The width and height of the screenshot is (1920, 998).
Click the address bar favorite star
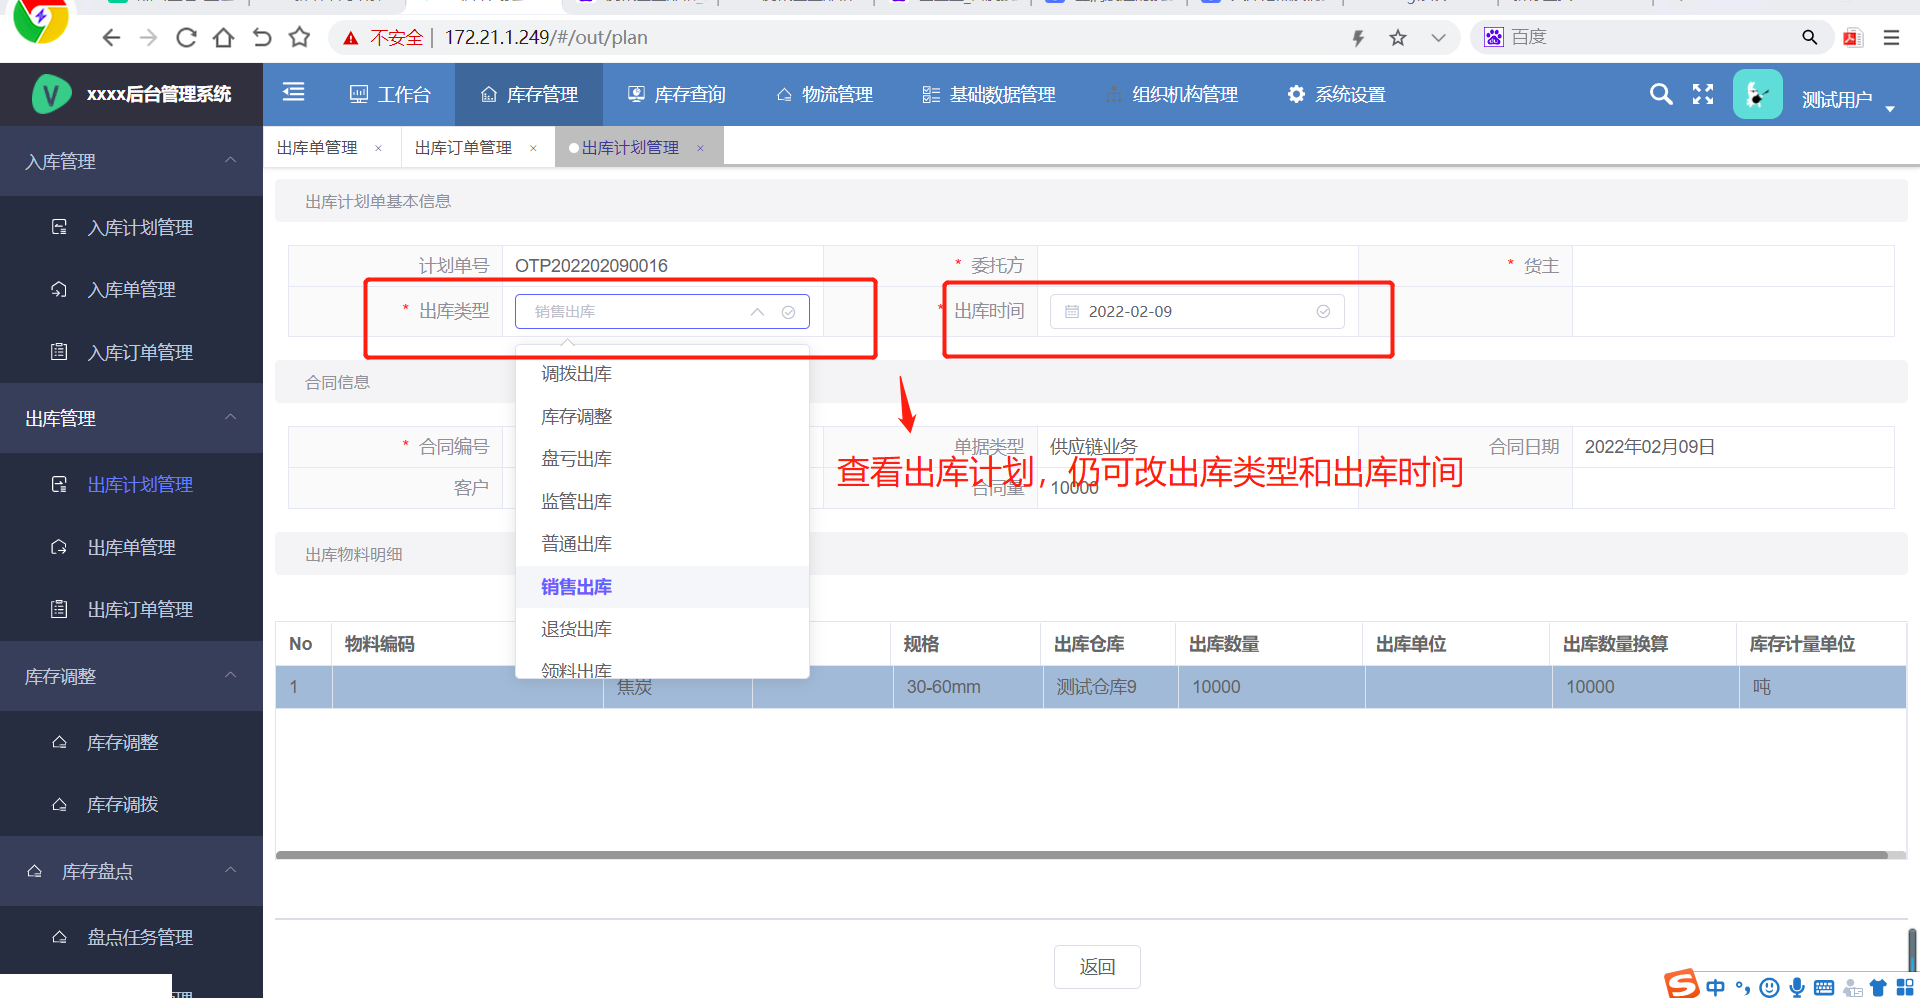(x=1398, y=38)
